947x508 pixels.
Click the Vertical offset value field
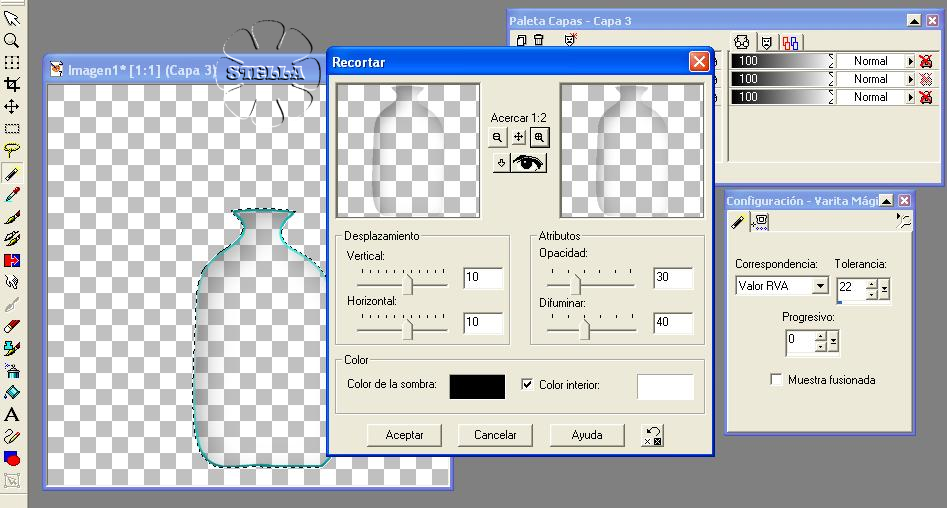483,277
